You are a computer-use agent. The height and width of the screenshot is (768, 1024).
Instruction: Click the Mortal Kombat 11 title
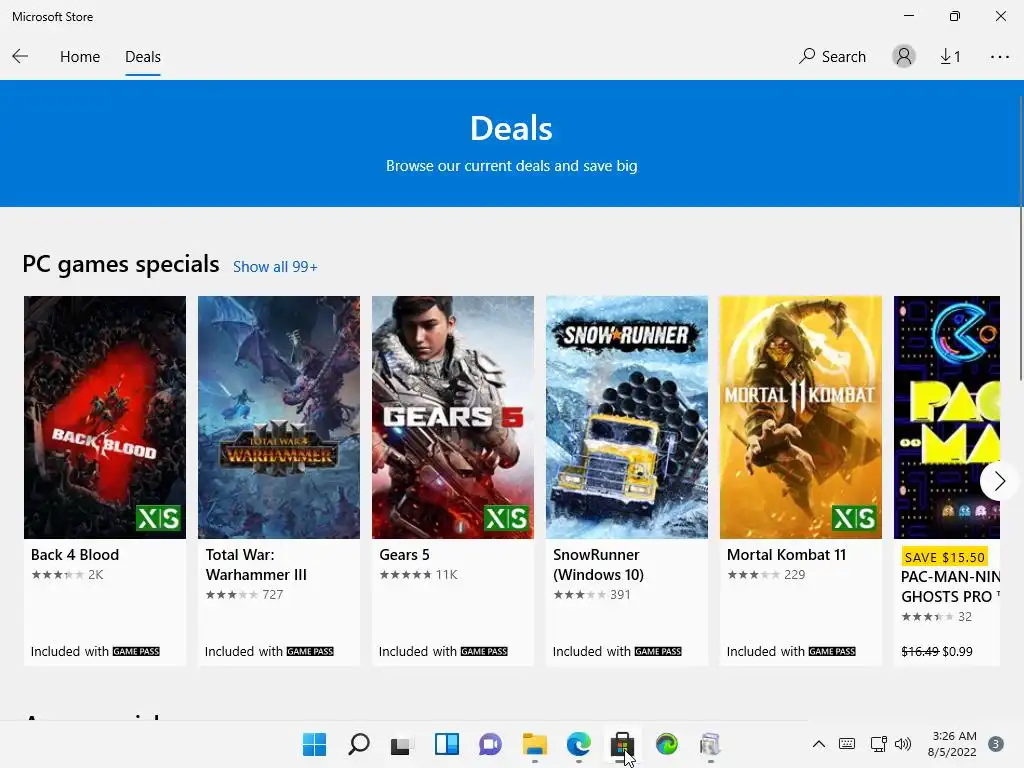786,554
